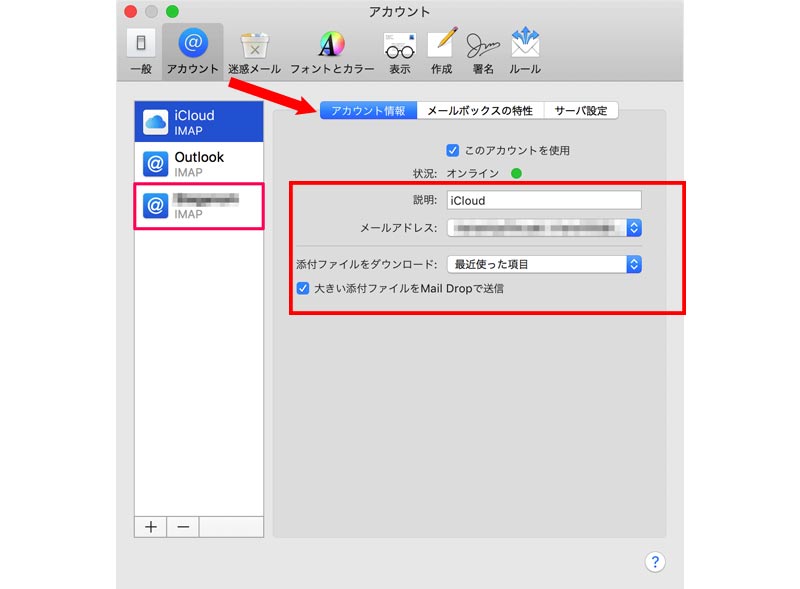Image resolution: width=800 pixels, height=589 pixels.
Task: Open フォントとカラー preferences
Action: 332,52
